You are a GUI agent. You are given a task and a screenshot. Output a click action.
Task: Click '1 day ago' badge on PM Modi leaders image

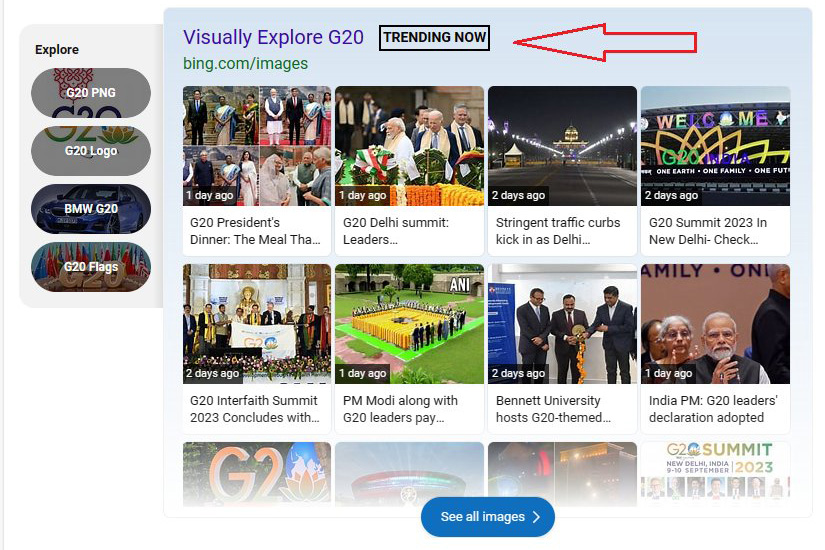(x=363, y=373)
